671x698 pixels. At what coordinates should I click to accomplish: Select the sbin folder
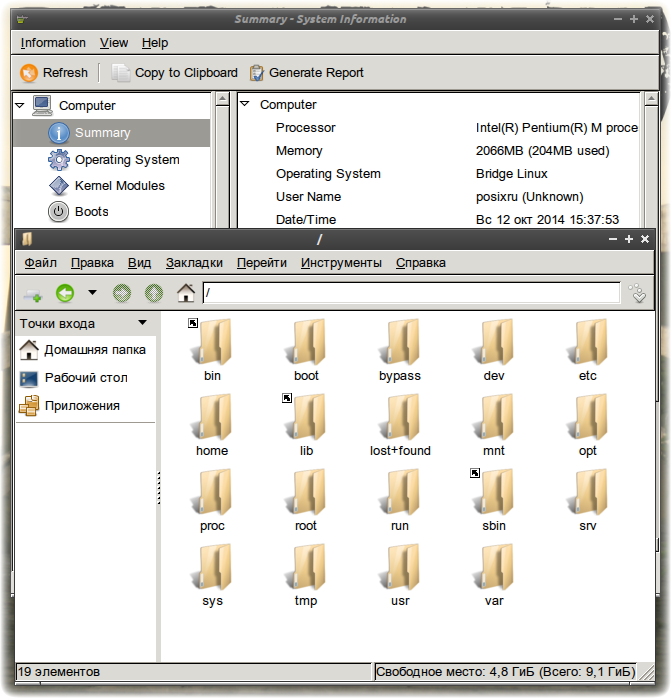pyautogui.click(x=494, y=500)
